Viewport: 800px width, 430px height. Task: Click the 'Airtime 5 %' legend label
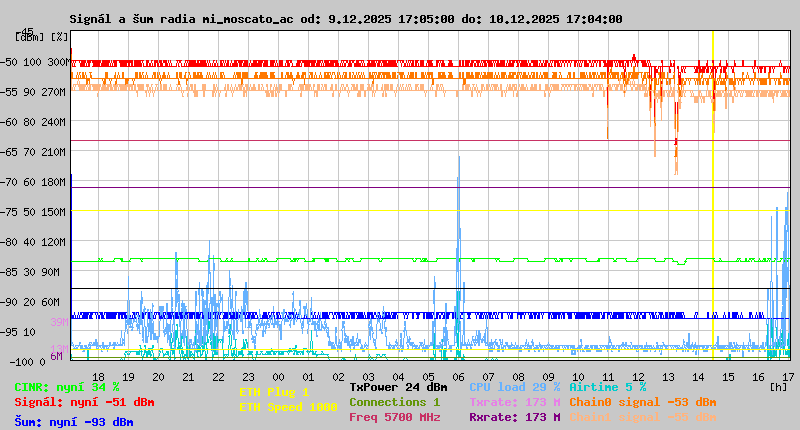pos(608,387)
